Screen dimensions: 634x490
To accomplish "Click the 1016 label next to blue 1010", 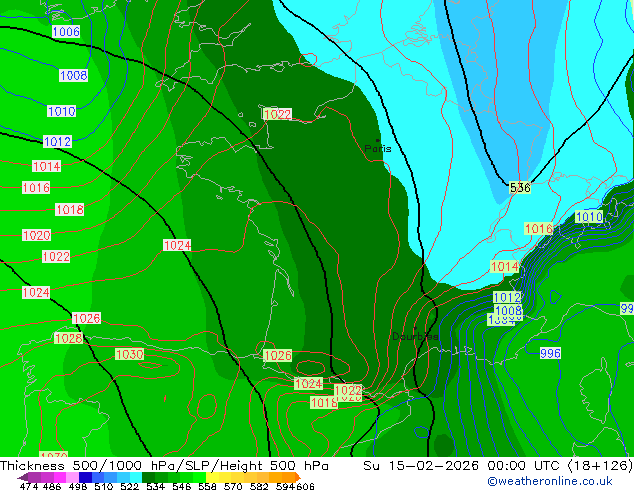I will click(539, 229).
